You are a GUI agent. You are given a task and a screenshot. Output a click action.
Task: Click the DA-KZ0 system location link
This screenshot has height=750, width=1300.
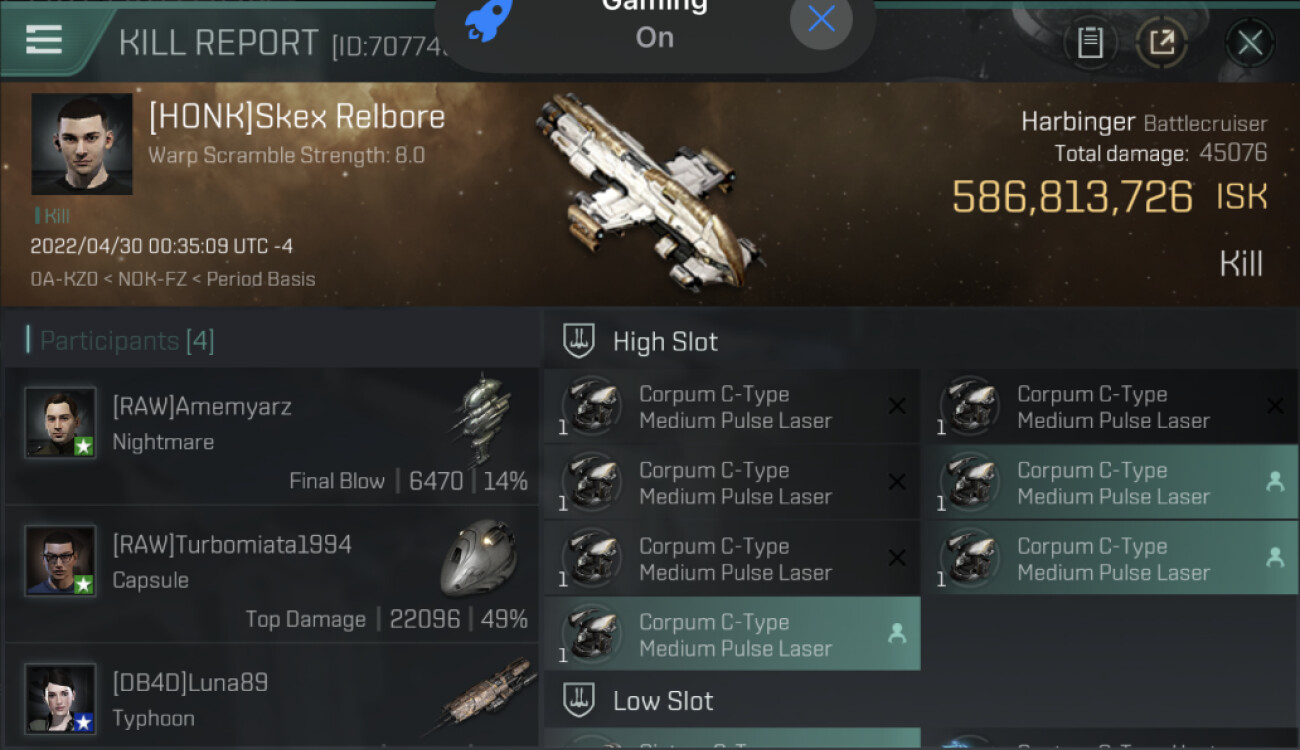[56, 280]
